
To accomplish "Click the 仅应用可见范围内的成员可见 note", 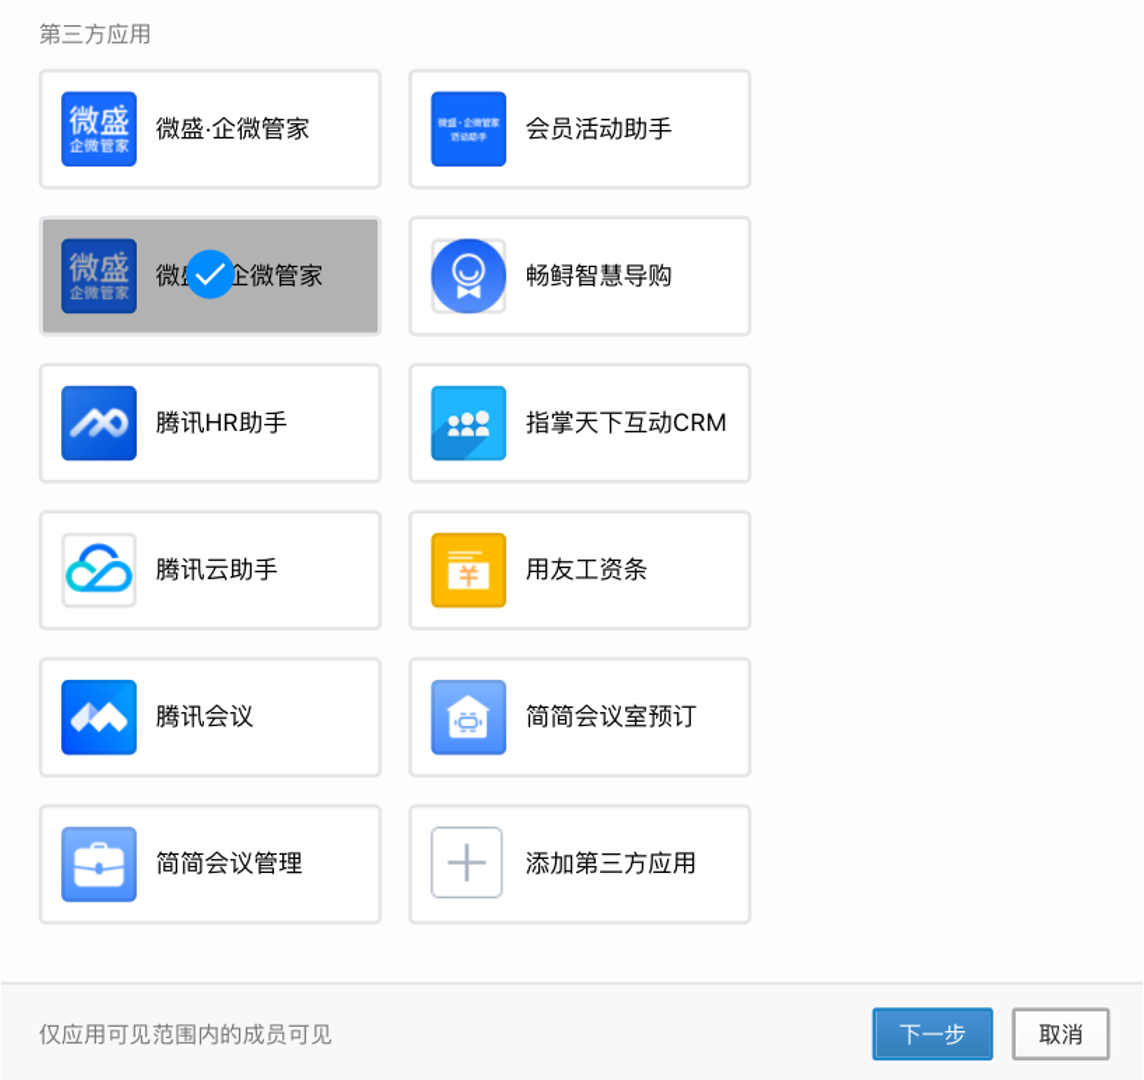I will [x=185, y=1034].
